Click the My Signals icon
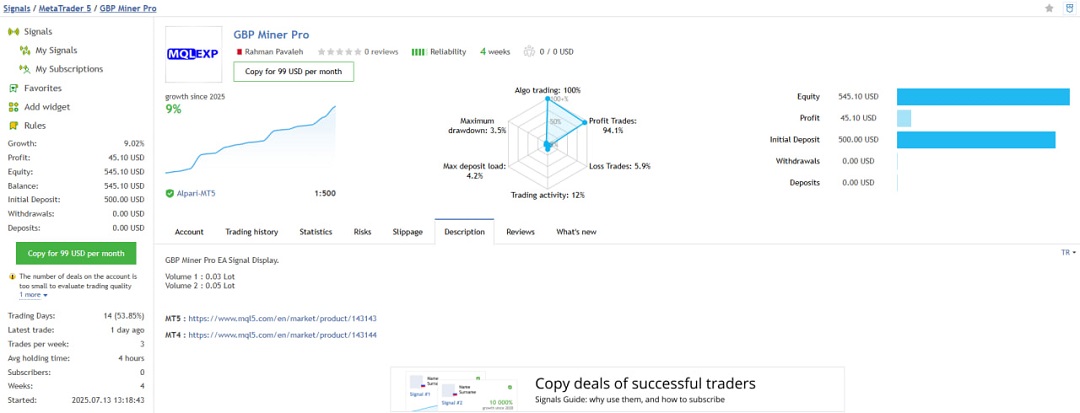 click(x=25, y=50)
